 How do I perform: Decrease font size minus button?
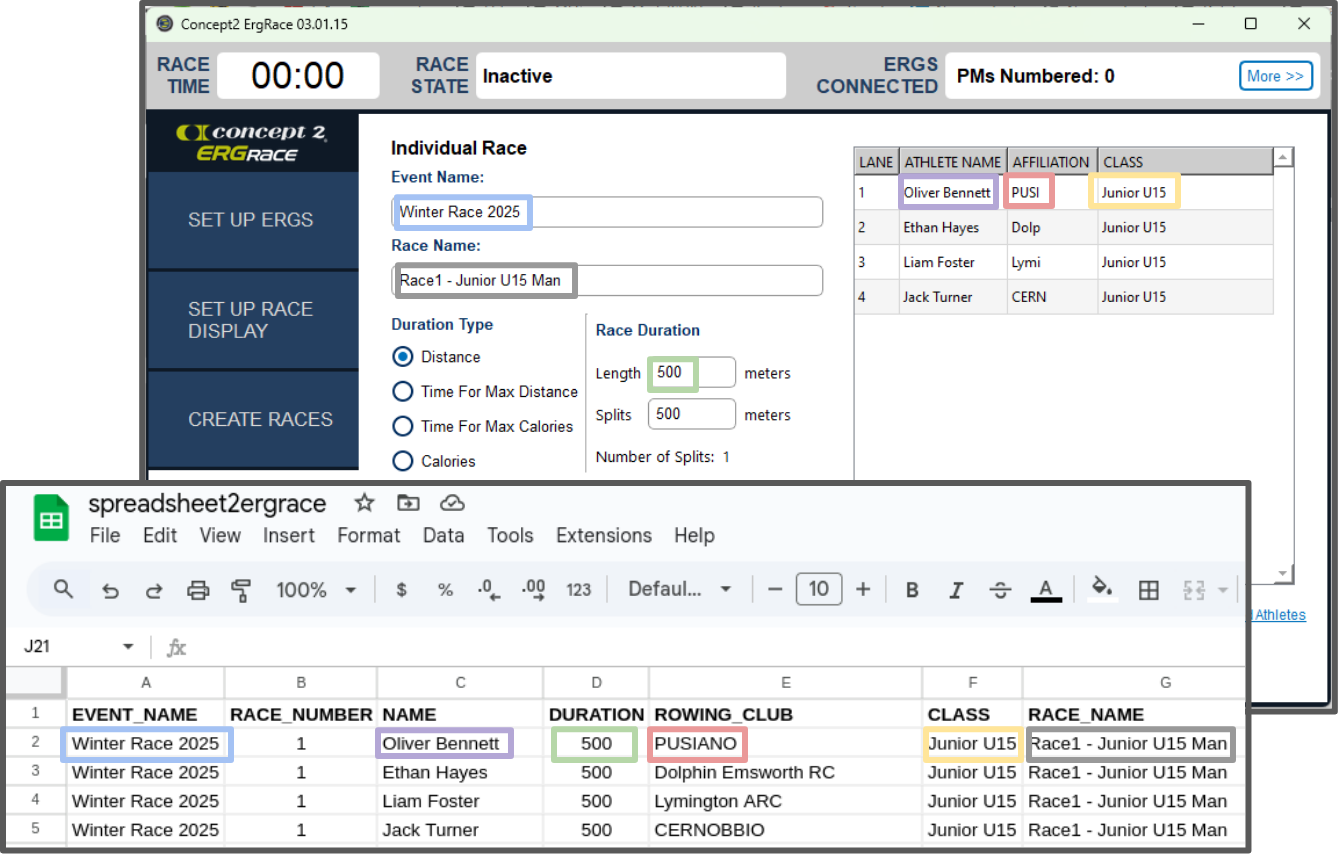pos(774,589)
